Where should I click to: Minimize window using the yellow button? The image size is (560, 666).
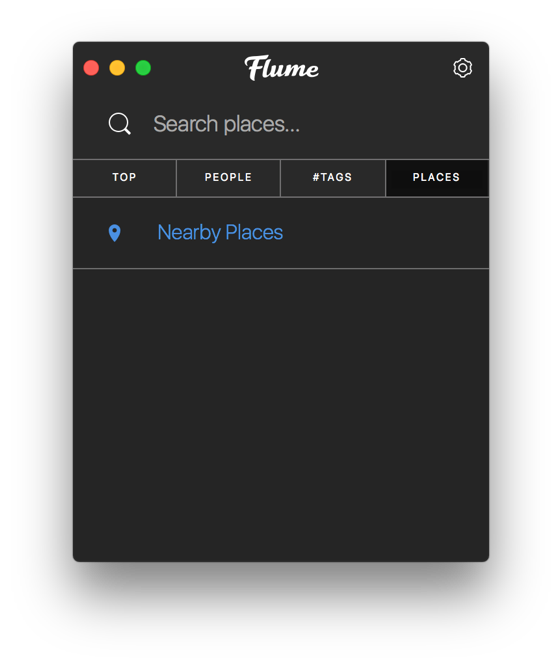click(117, 68)
